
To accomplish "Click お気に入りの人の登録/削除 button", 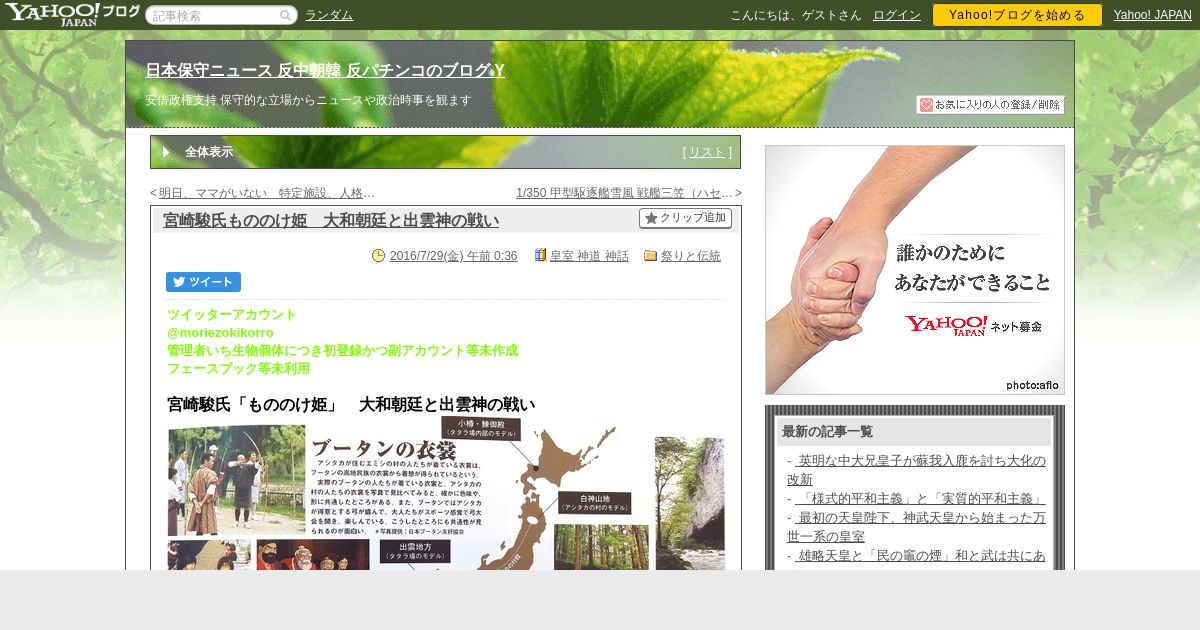I will click(x=990, y=105).
